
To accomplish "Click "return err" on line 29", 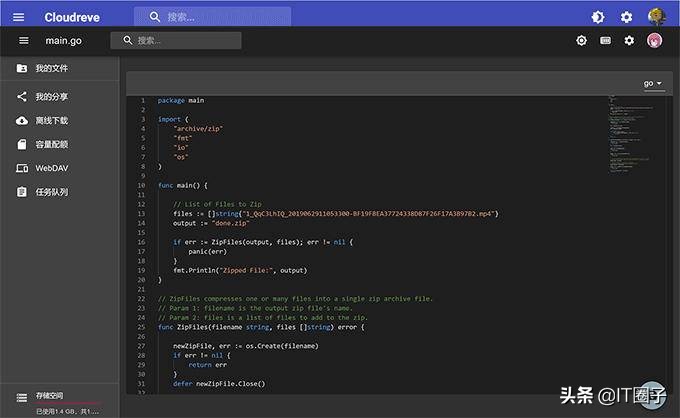I will (x=207, y=365).
